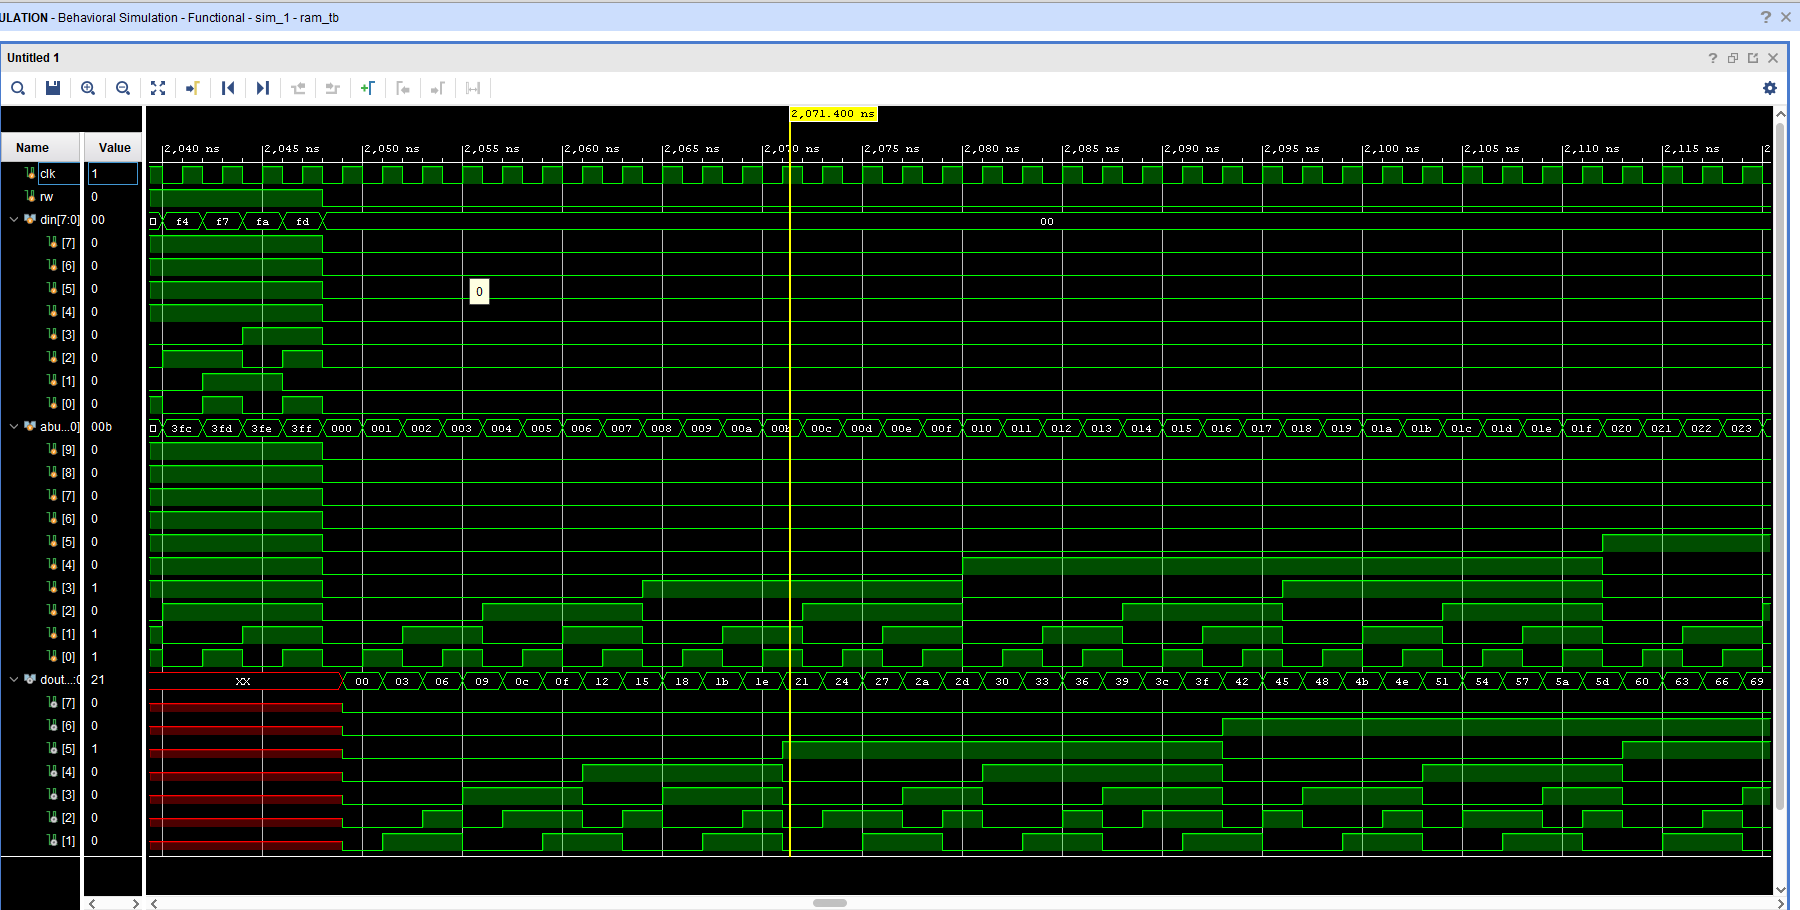Go to the previous marker

(x=403, y=88)
